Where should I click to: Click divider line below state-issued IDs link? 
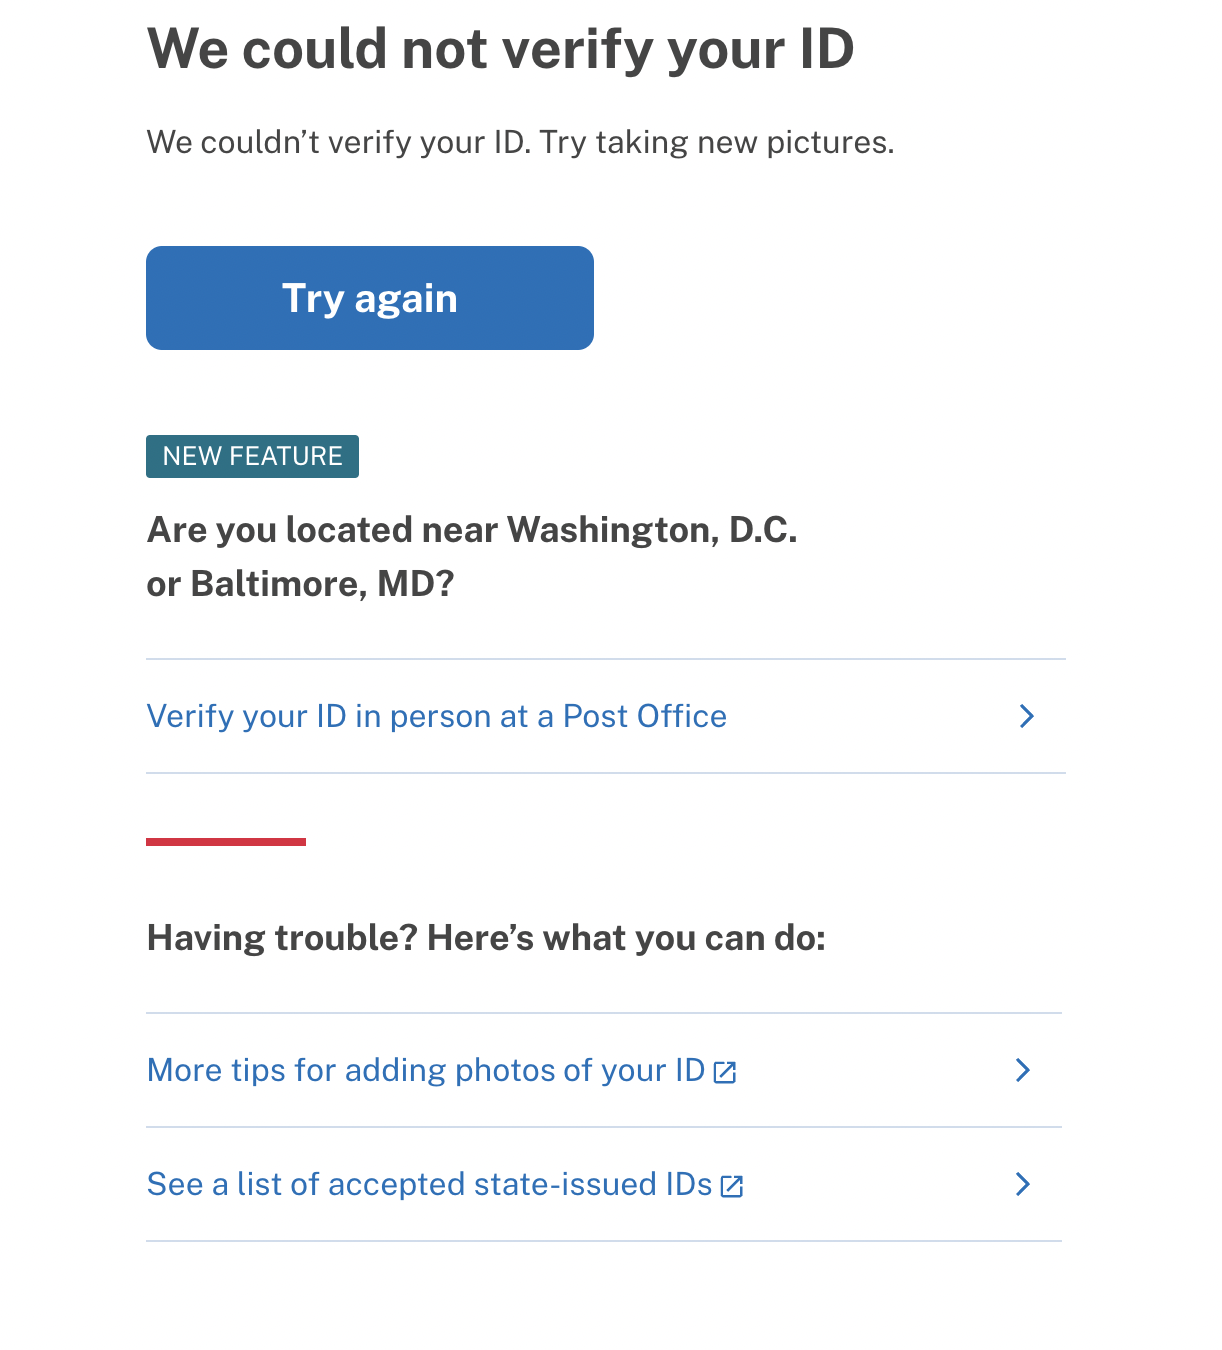[603, 1241]
